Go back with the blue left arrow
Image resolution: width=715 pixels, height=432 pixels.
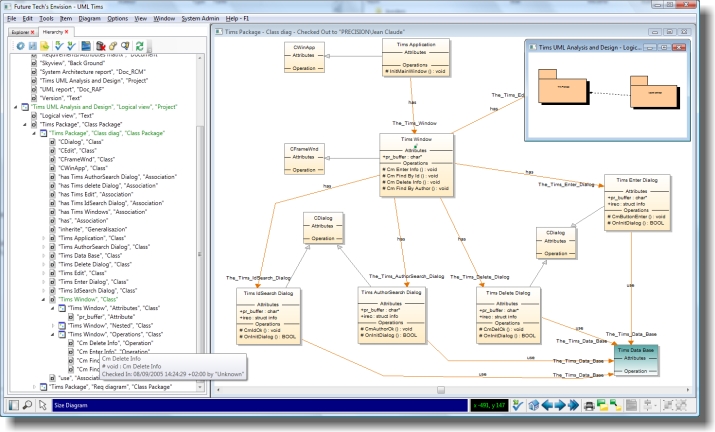pyautogui.click(x=547, y=405)
